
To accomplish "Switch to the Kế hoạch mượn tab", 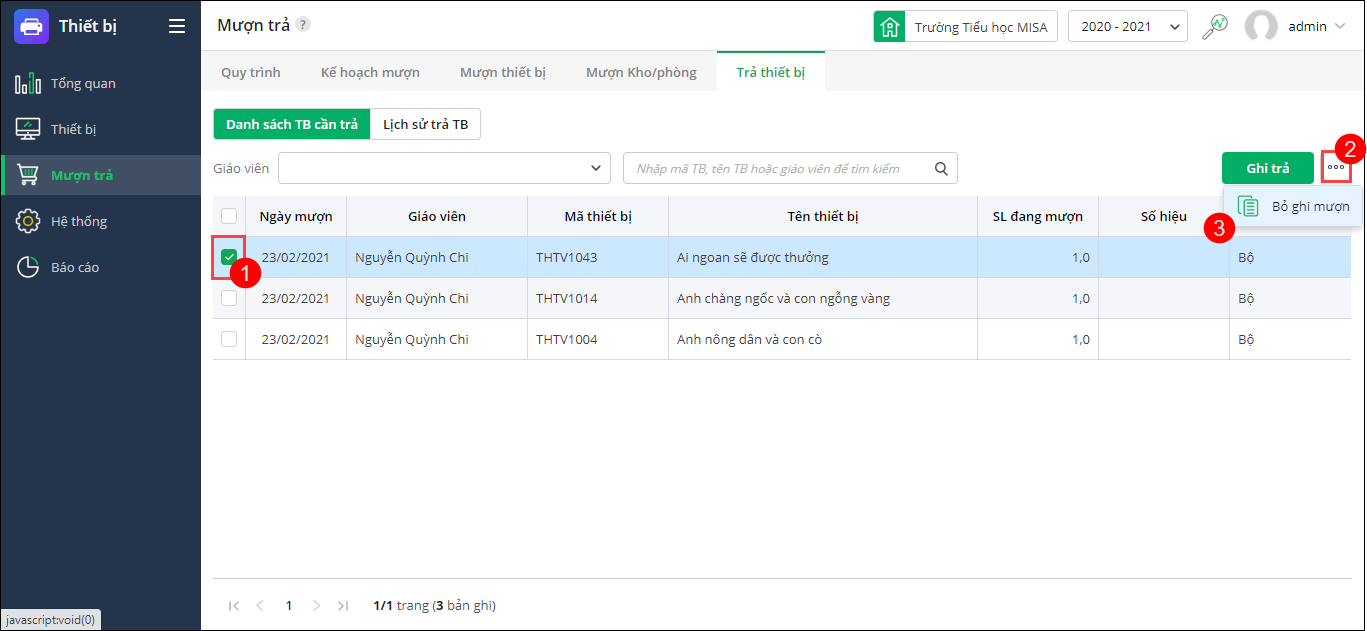I will click(370, 72).
